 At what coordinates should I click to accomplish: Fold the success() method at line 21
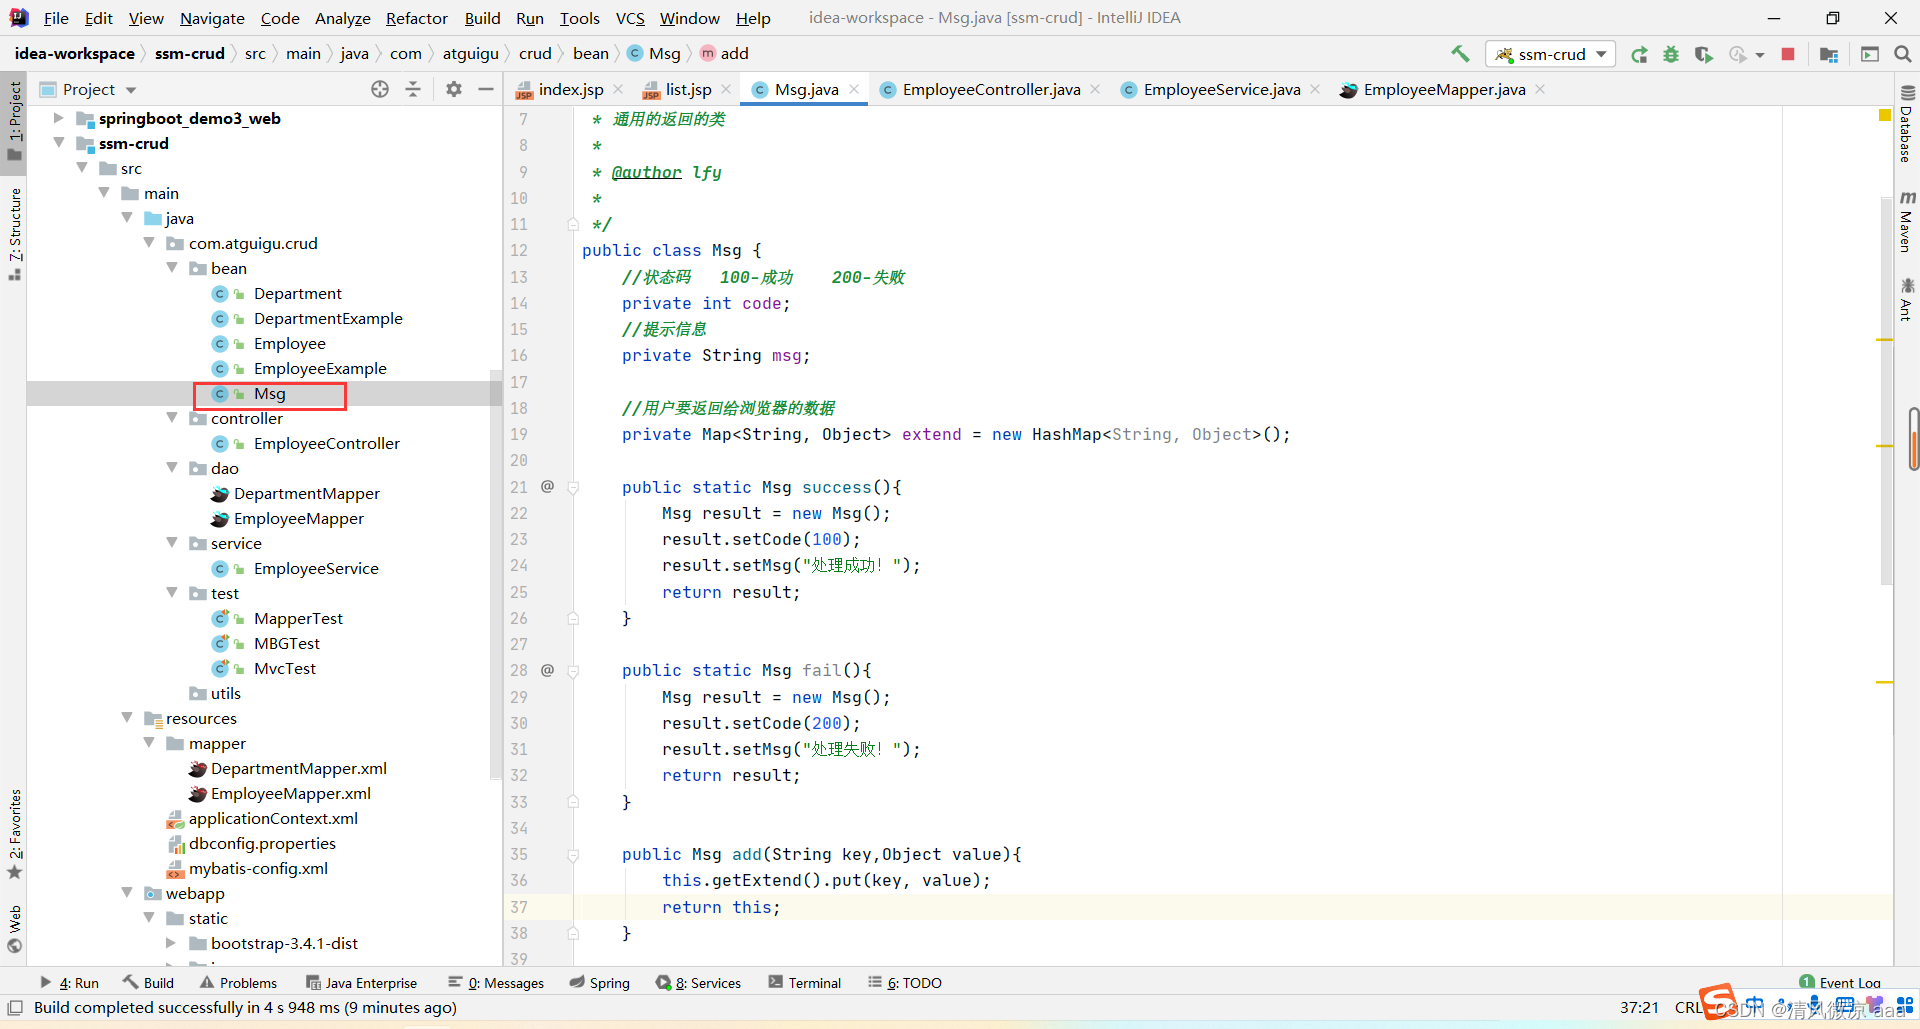click(x=573, y=487)
